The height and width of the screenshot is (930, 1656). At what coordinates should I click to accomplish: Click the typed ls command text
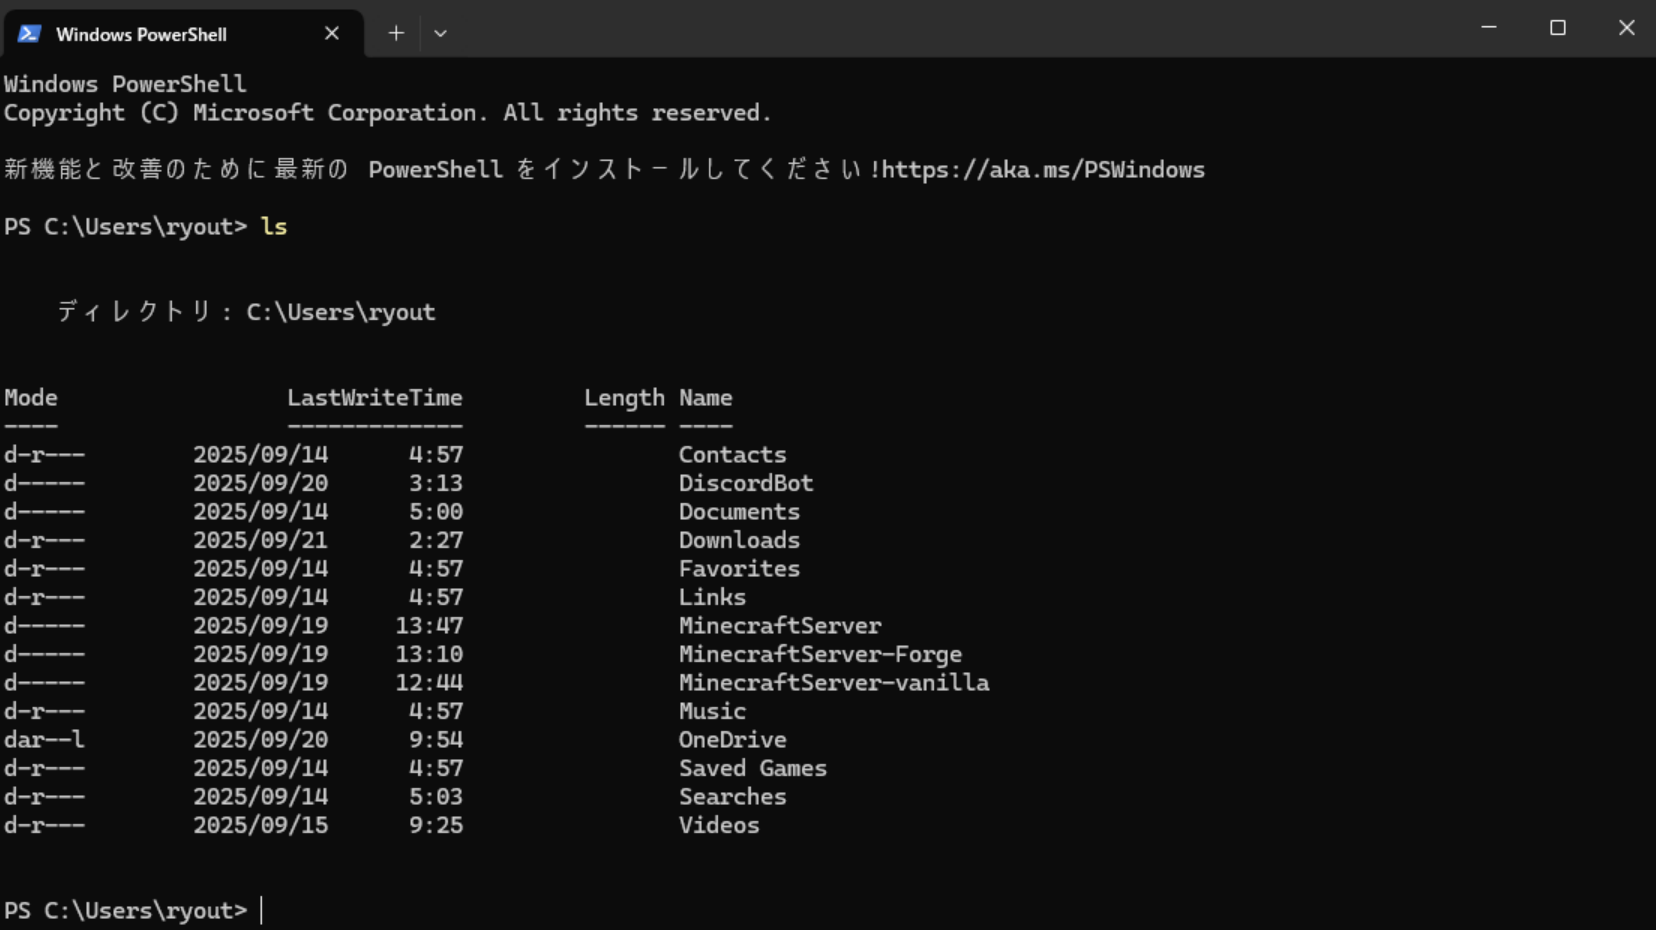273,227
